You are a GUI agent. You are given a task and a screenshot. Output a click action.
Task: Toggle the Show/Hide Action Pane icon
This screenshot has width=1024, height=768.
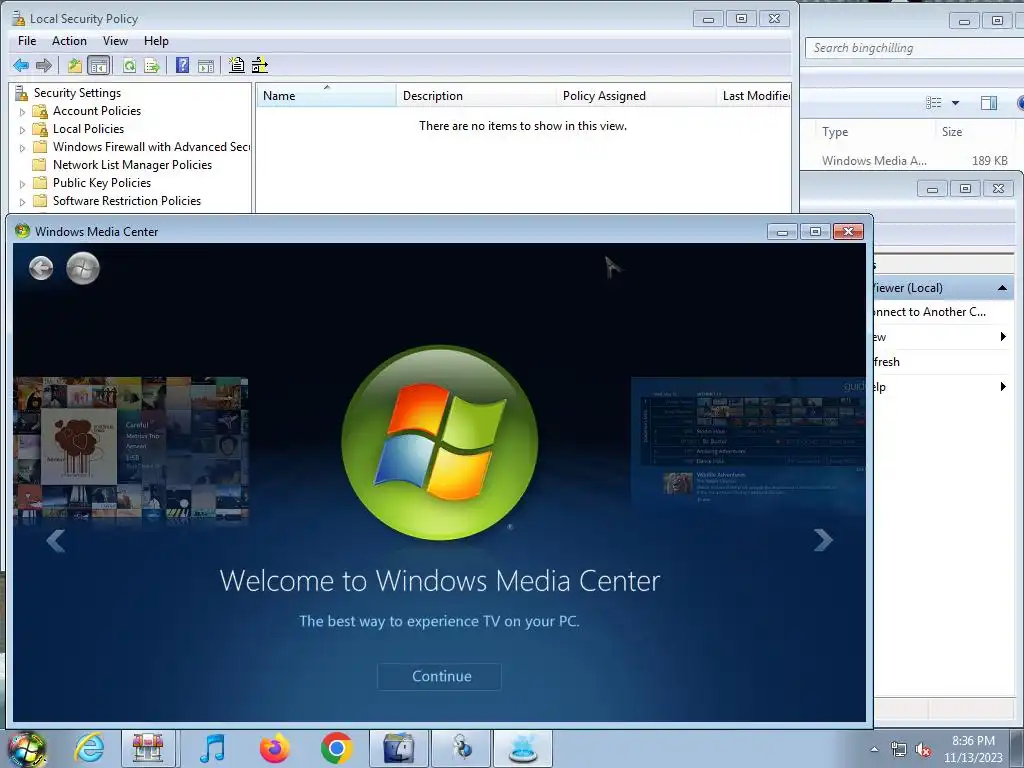coord(206,65)
